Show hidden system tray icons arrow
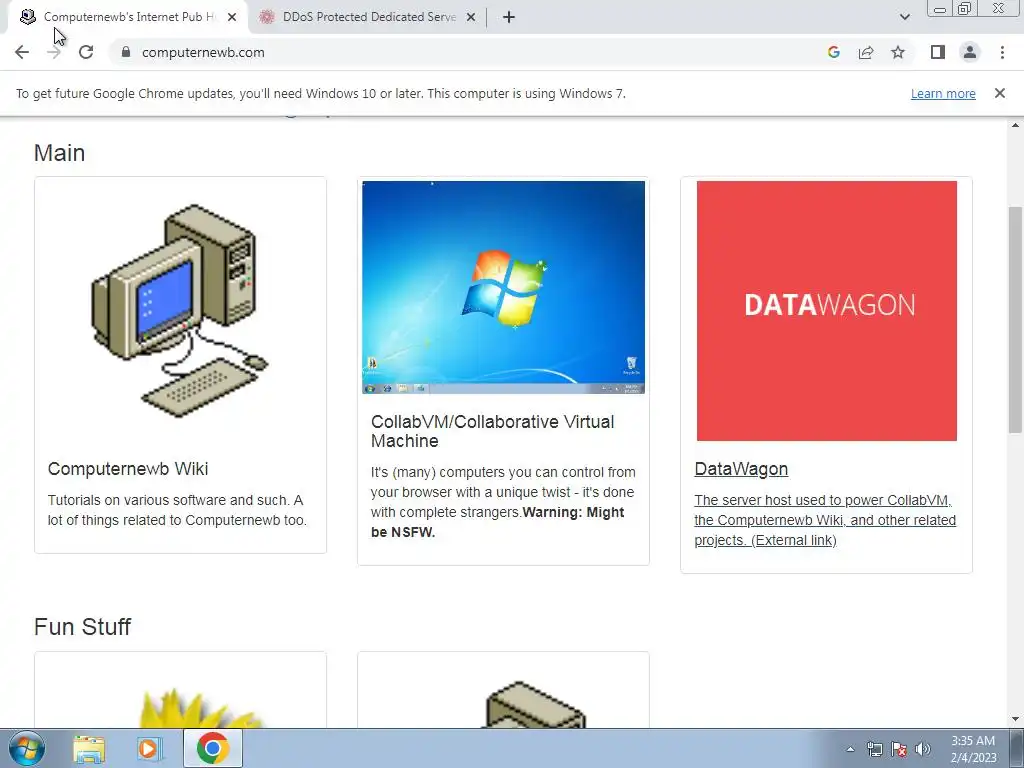This screenshot has height=768, width=1024. 850,749
